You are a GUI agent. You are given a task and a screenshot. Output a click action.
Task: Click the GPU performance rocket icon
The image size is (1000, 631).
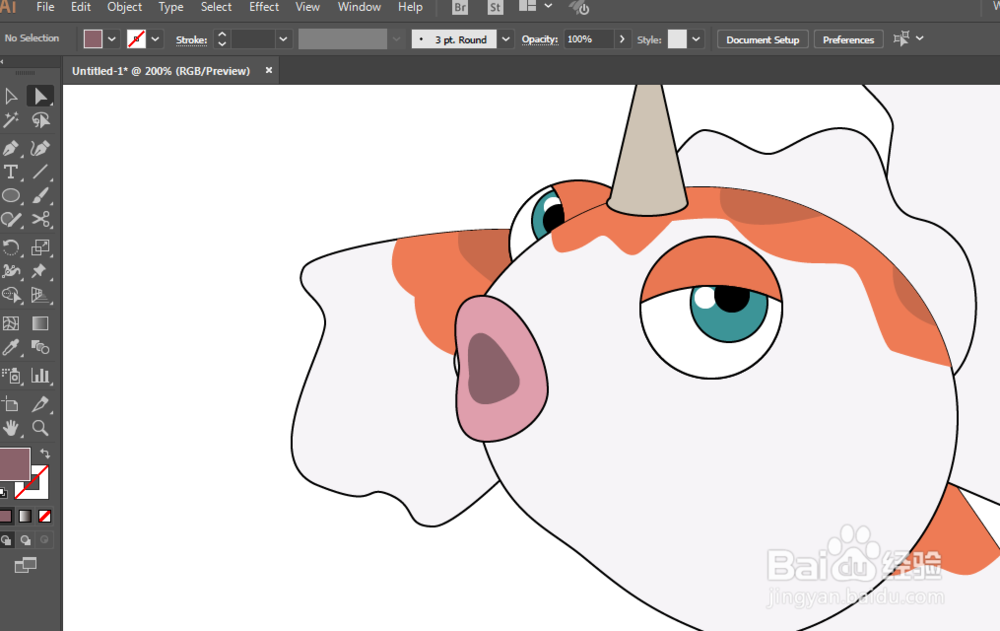579,8
